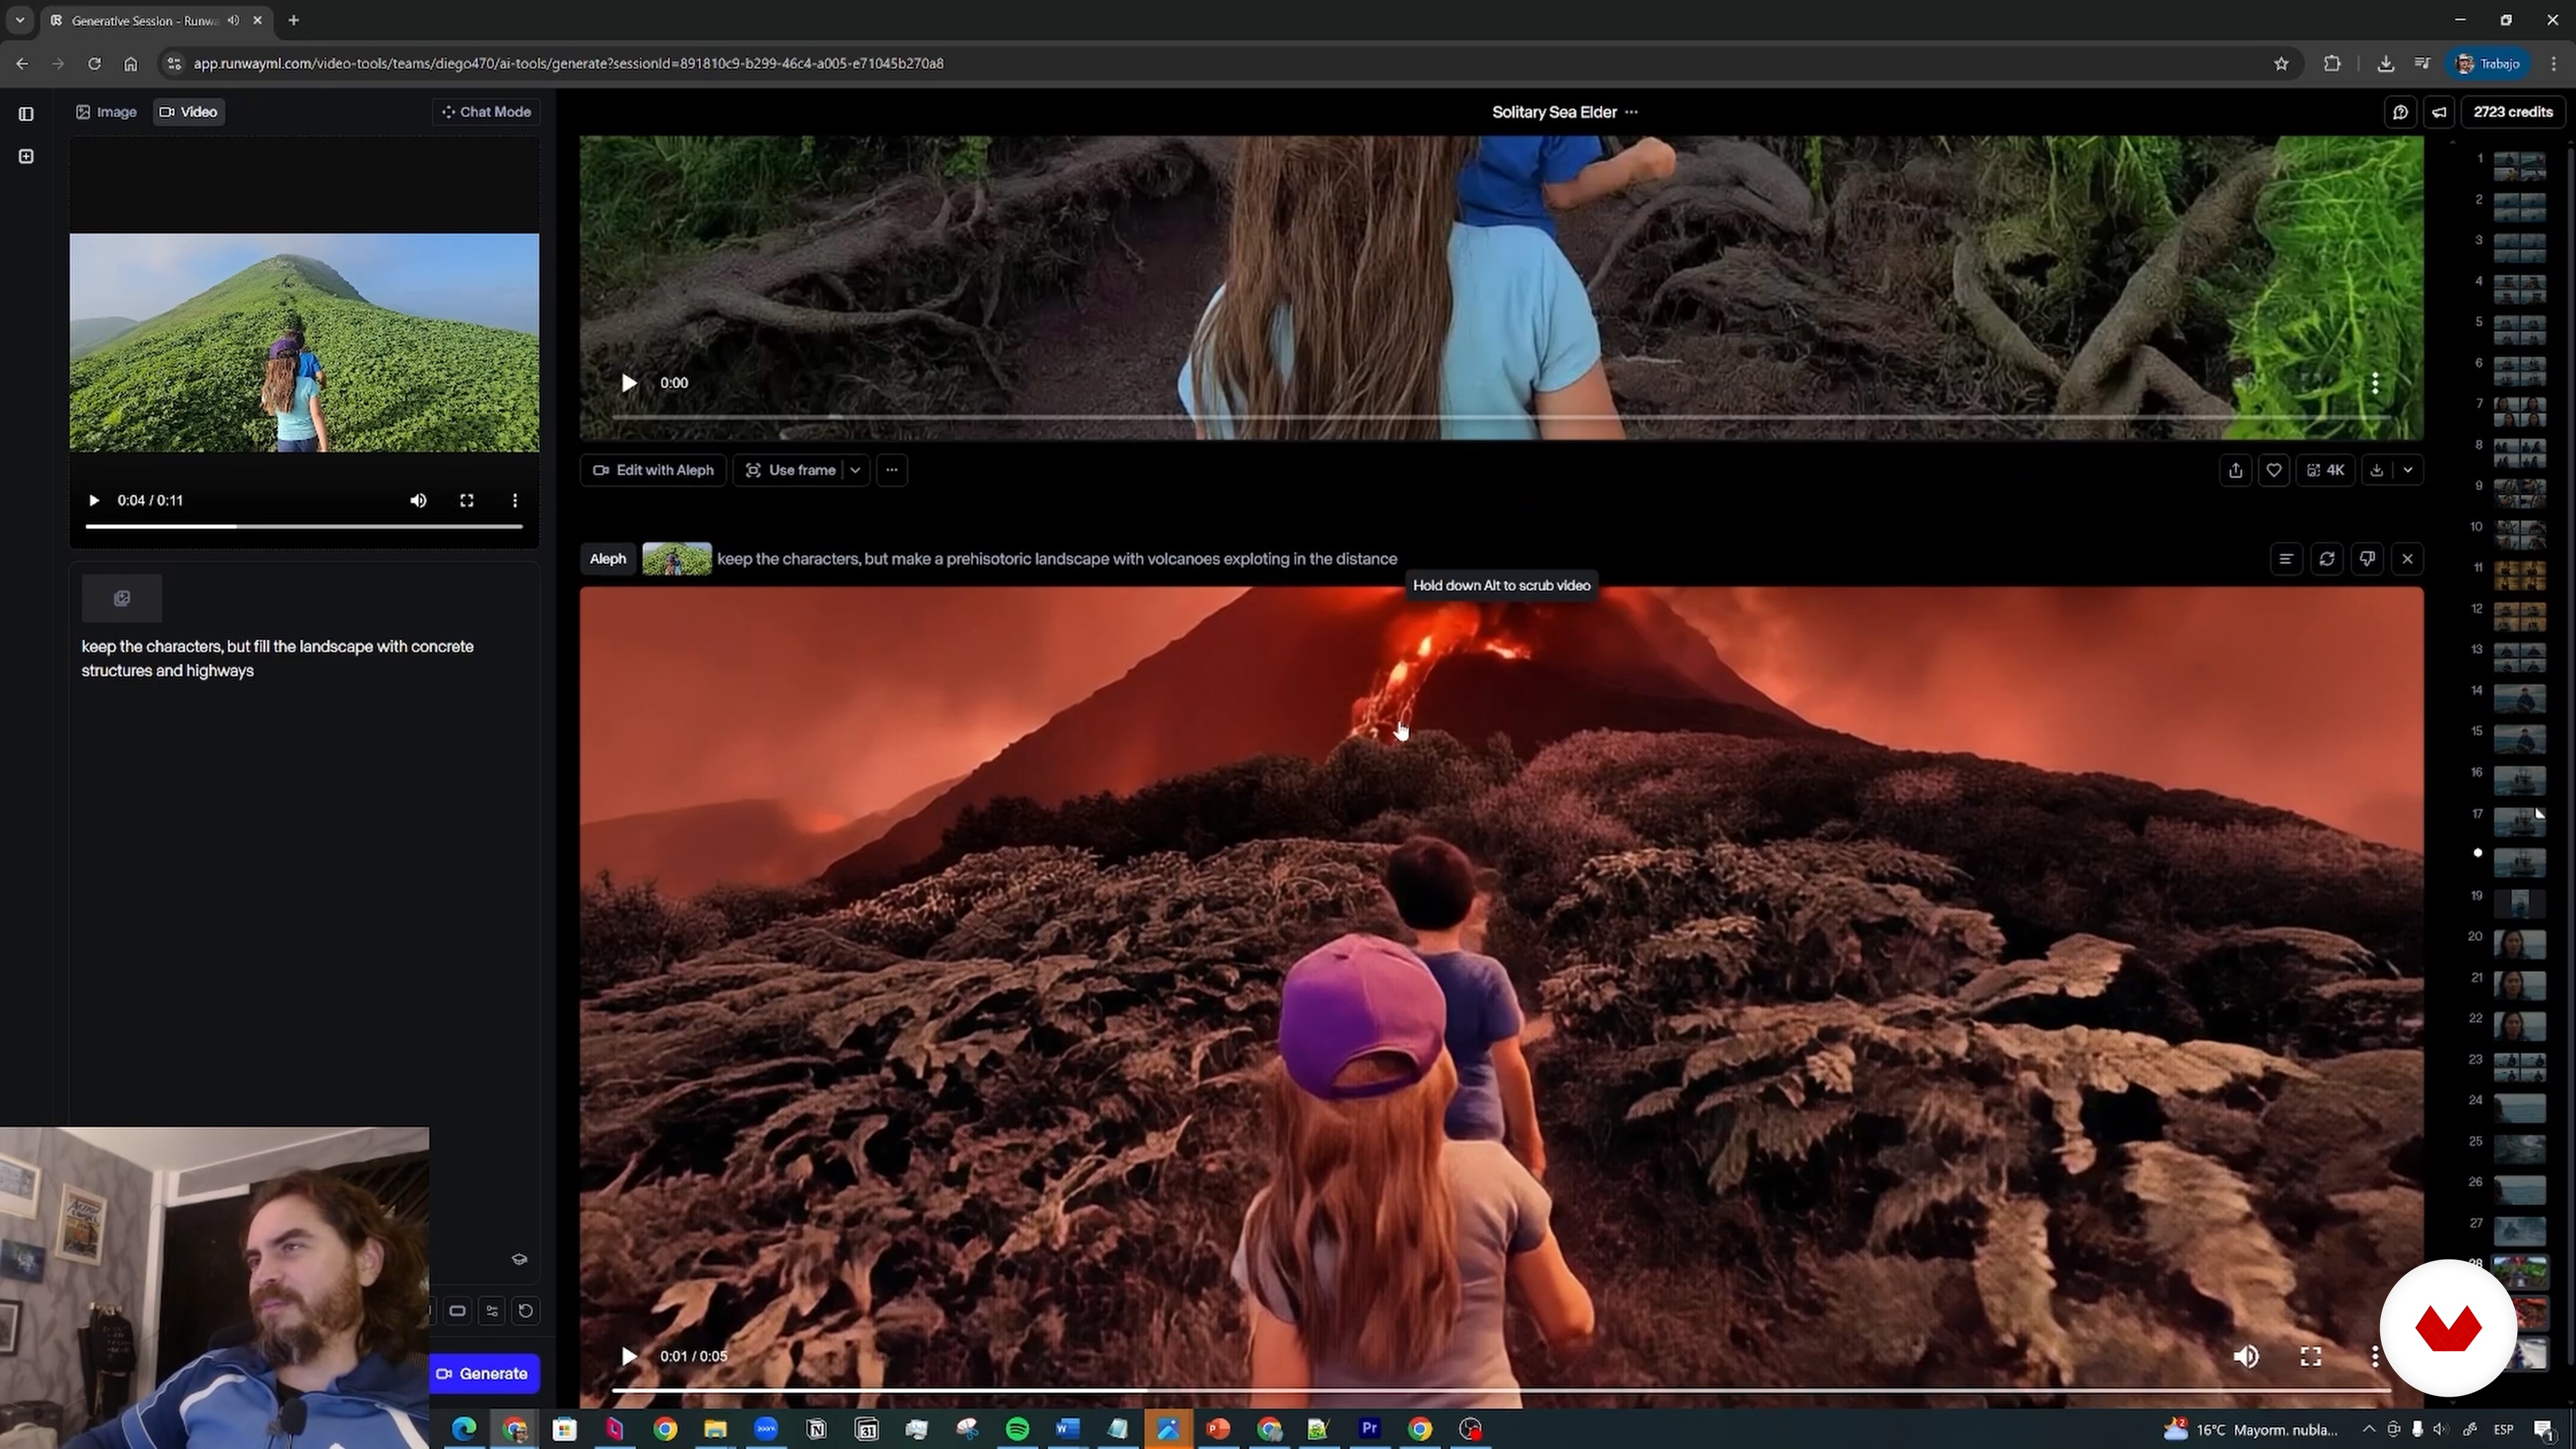Click the Generate button
The height and width of the screenshot is (1449, 2576).
click(x=484, y=1374)
